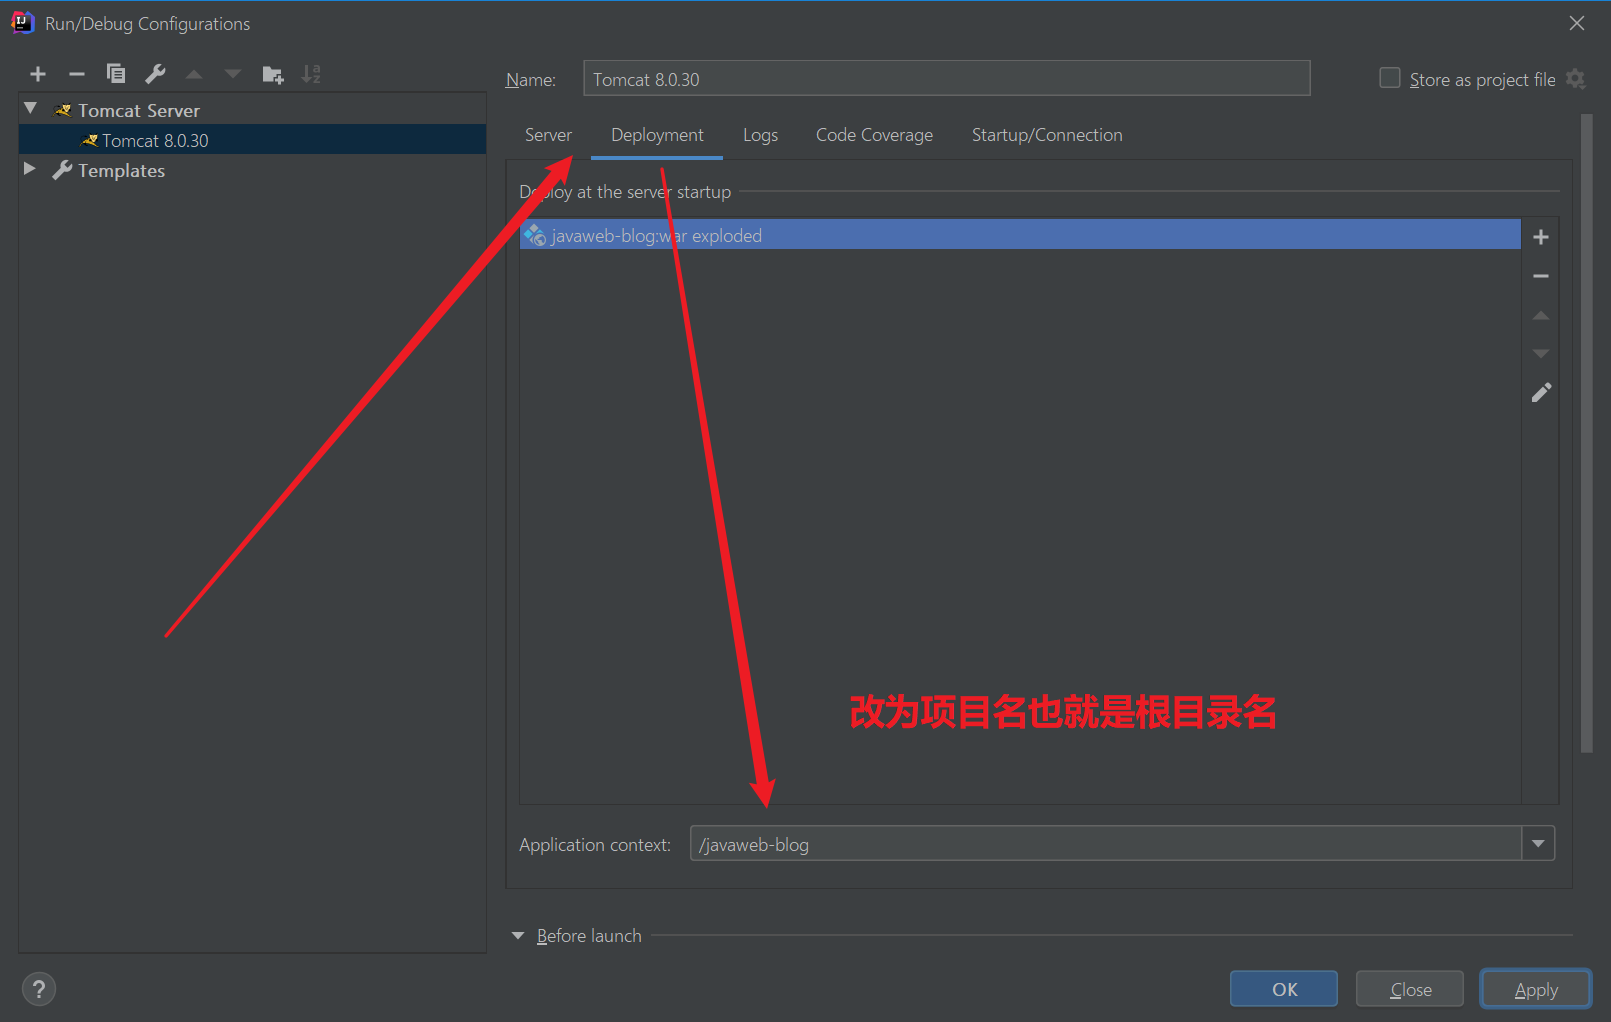Edit the selected artifact with the pencil icon

(x=1541, y=392)
